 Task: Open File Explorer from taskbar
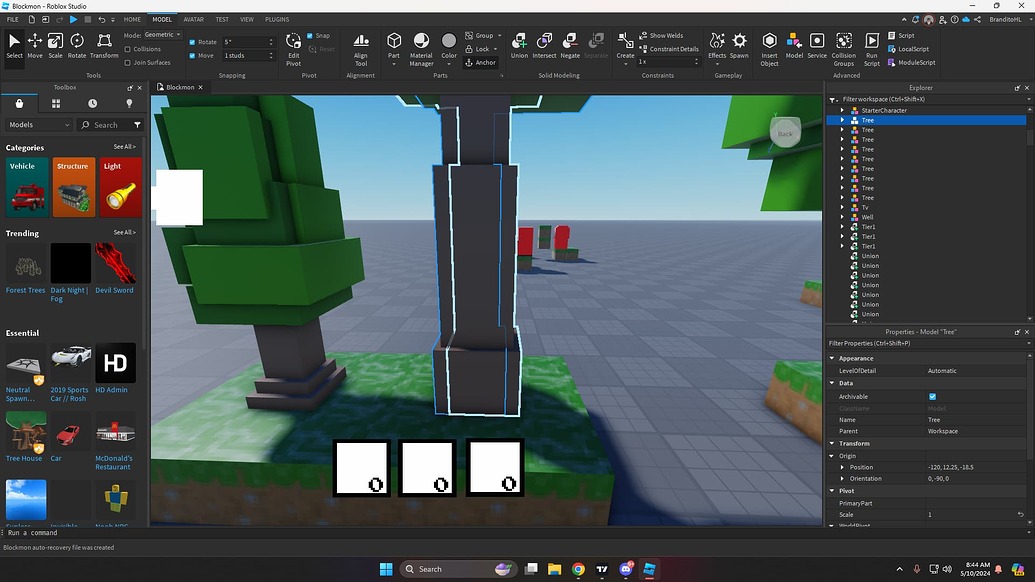tap(554, 569)
